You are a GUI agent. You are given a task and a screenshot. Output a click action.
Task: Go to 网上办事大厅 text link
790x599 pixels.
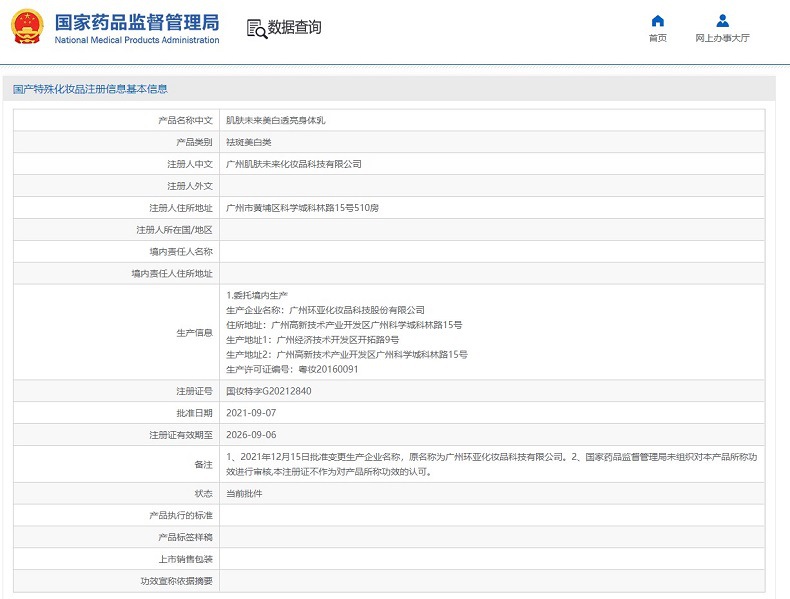point(722,38)
